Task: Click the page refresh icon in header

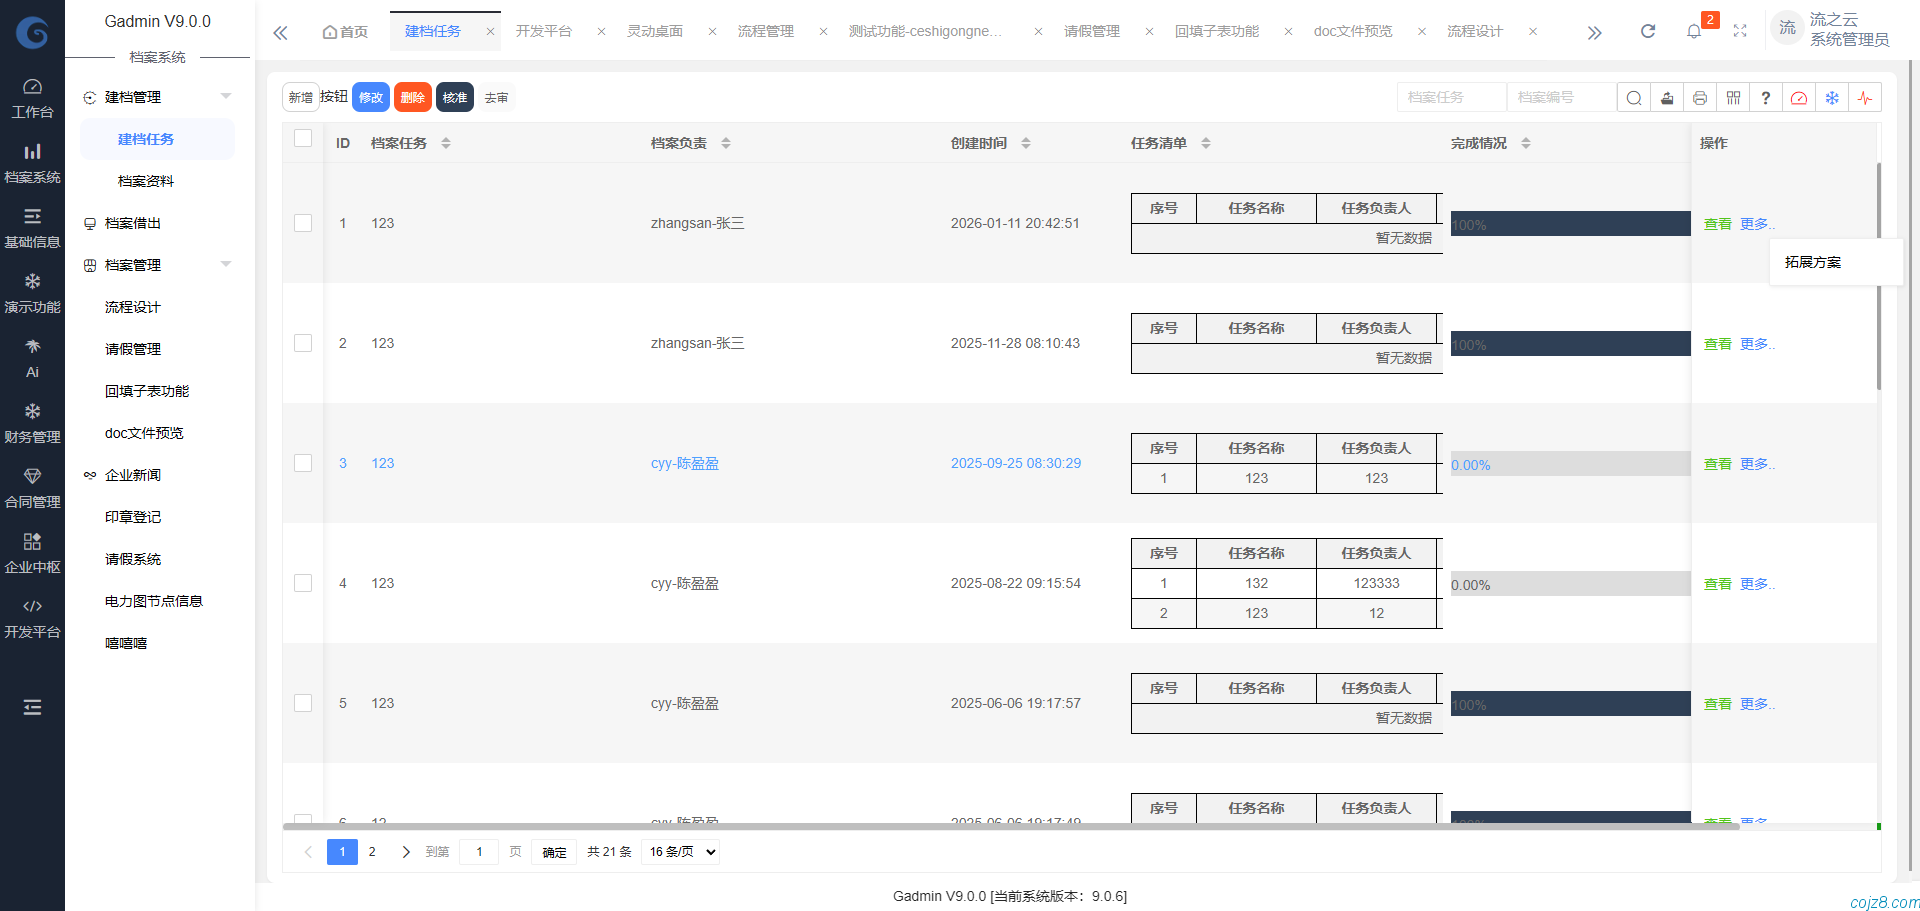Action: (1648, 31)
